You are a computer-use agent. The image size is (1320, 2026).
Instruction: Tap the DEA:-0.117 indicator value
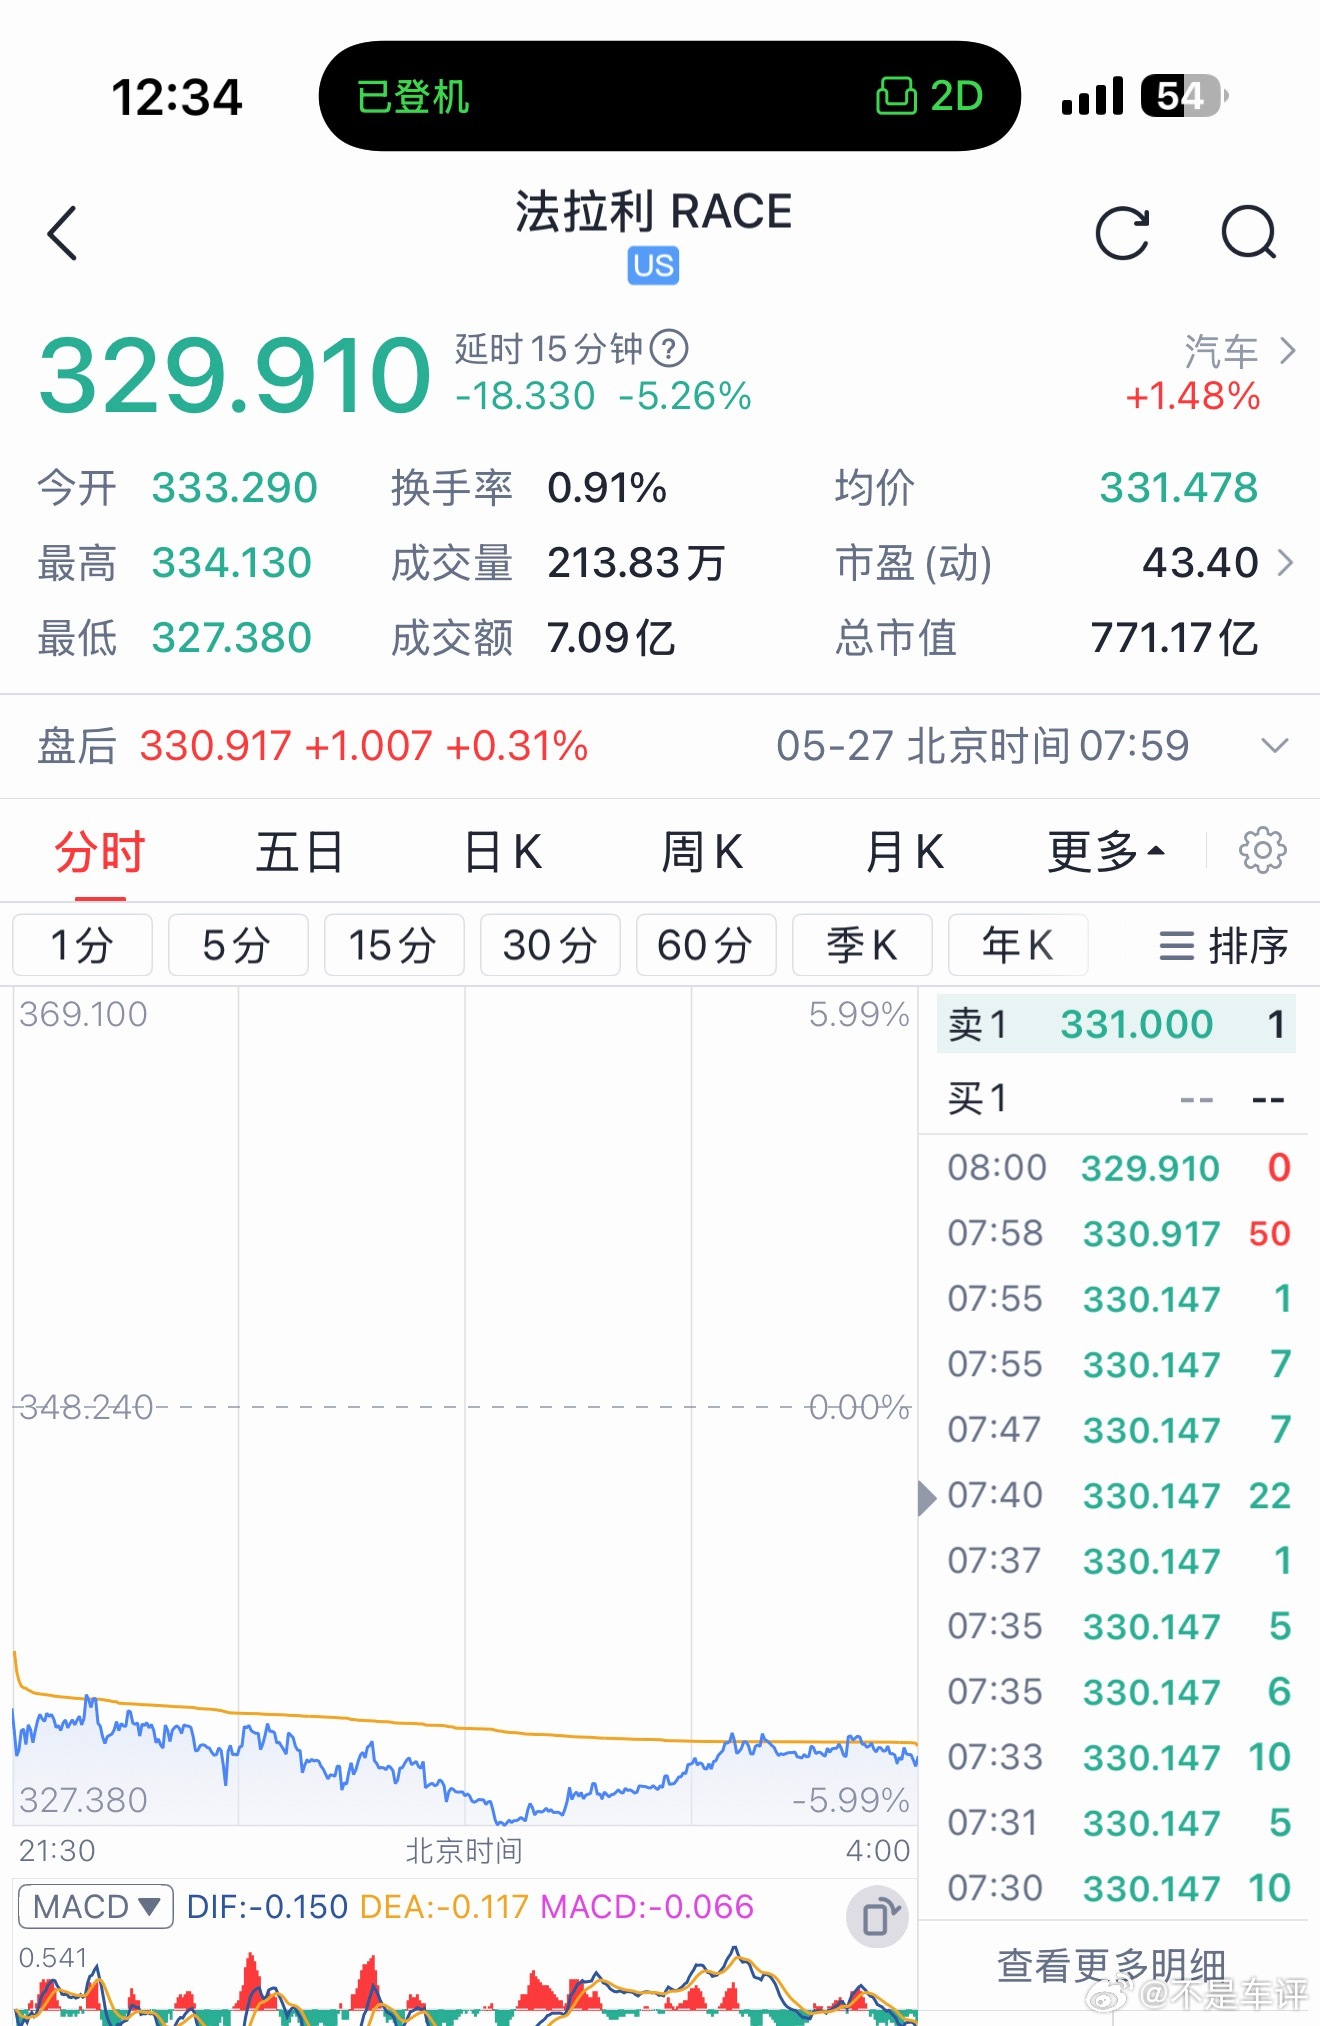(x=444, y=1907)
